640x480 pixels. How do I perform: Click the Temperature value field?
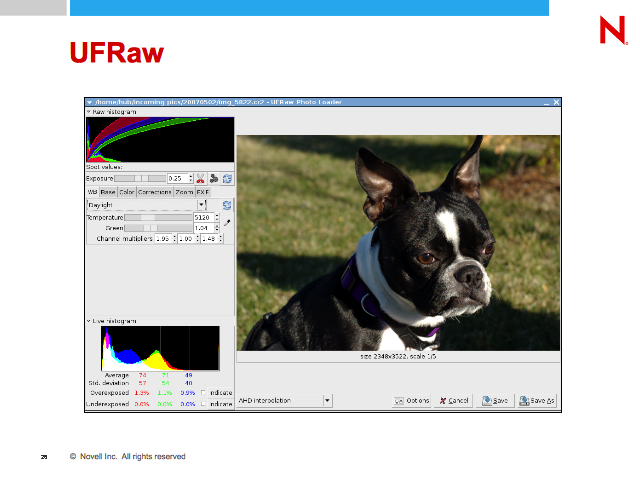(x=204, y=218)
